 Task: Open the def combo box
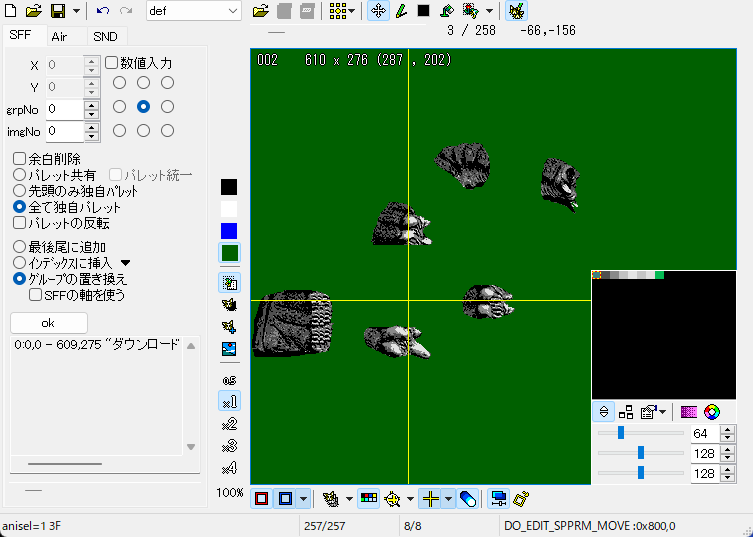coord(194,11)
